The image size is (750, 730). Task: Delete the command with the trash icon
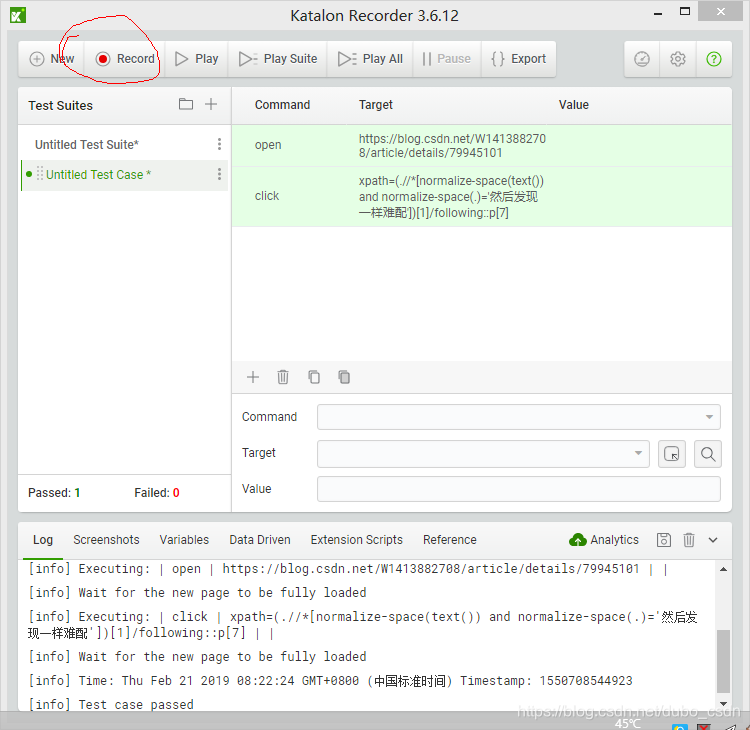[x=283, y=377]
